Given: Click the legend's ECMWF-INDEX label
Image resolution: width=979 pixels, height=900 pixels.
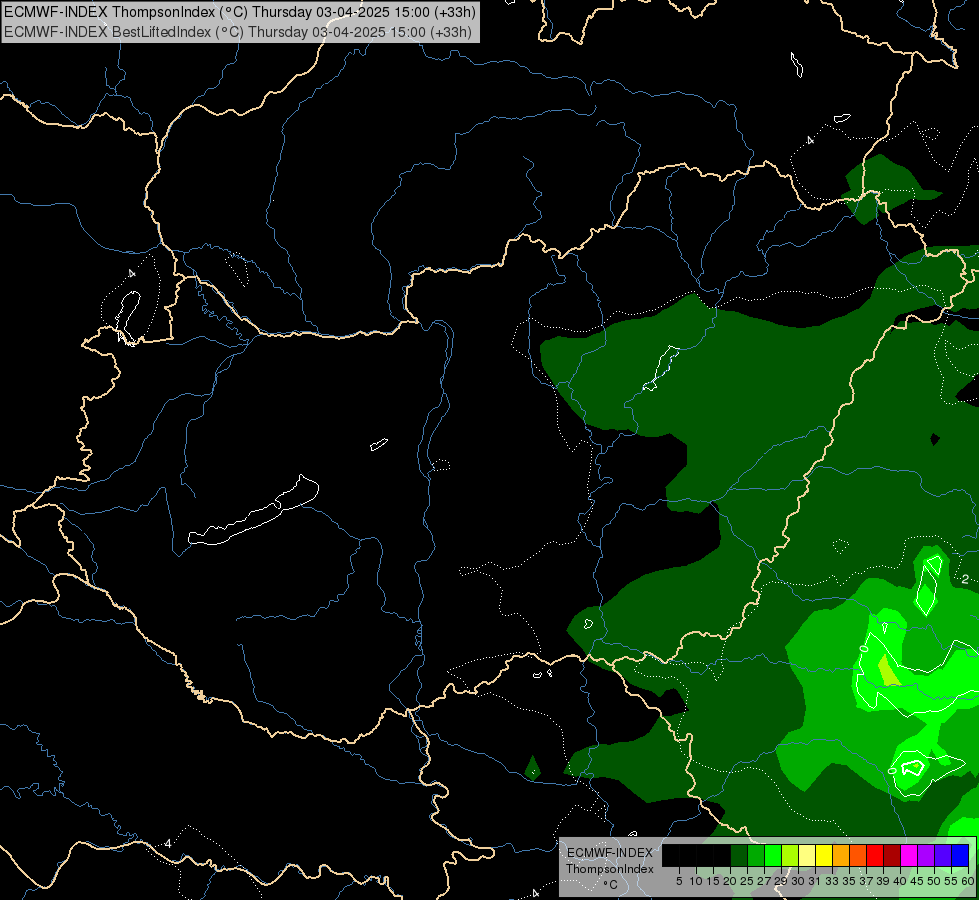Looking at the screenshot, I should pyautogui.click(x=610, y=853).
